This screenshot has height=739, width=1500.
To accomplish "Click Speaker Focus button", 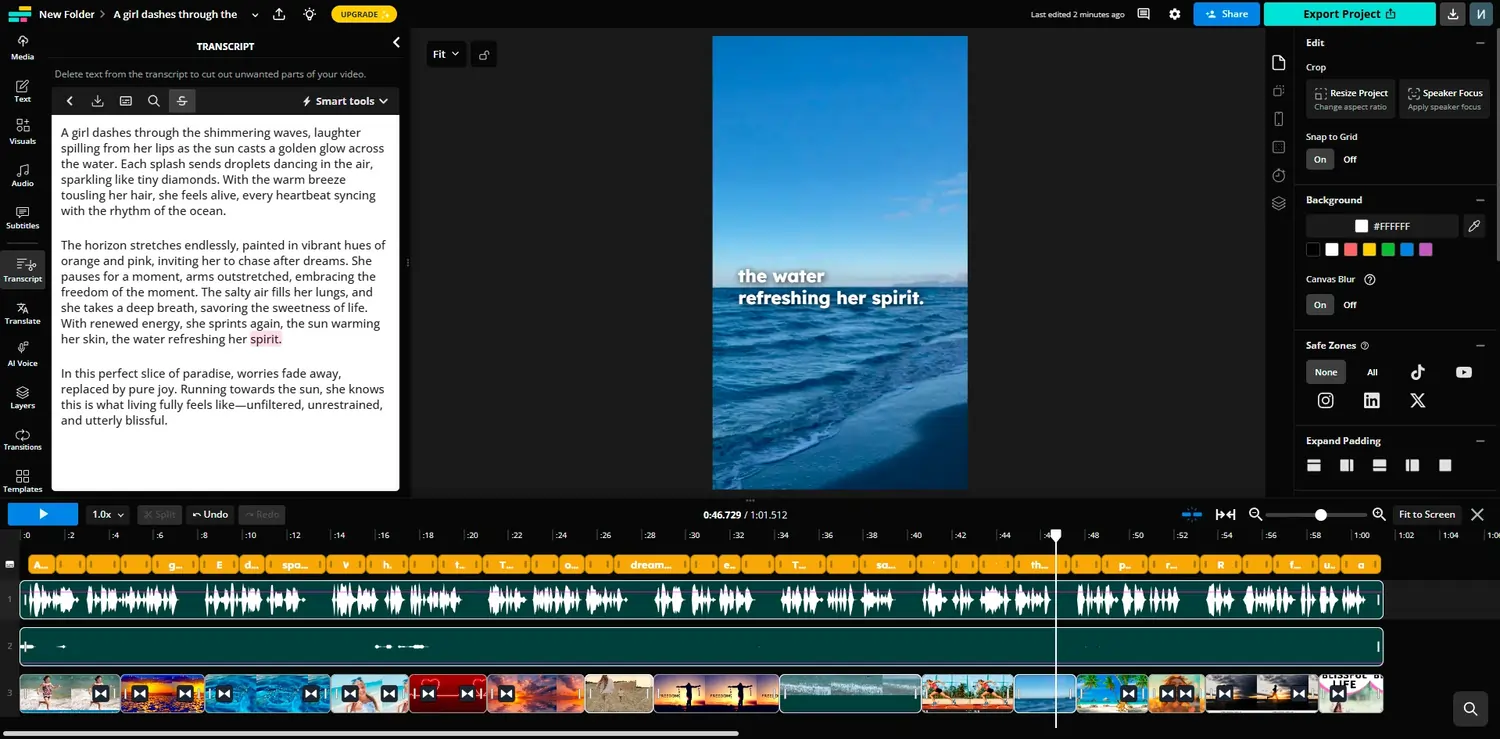I will point(1444,98).
